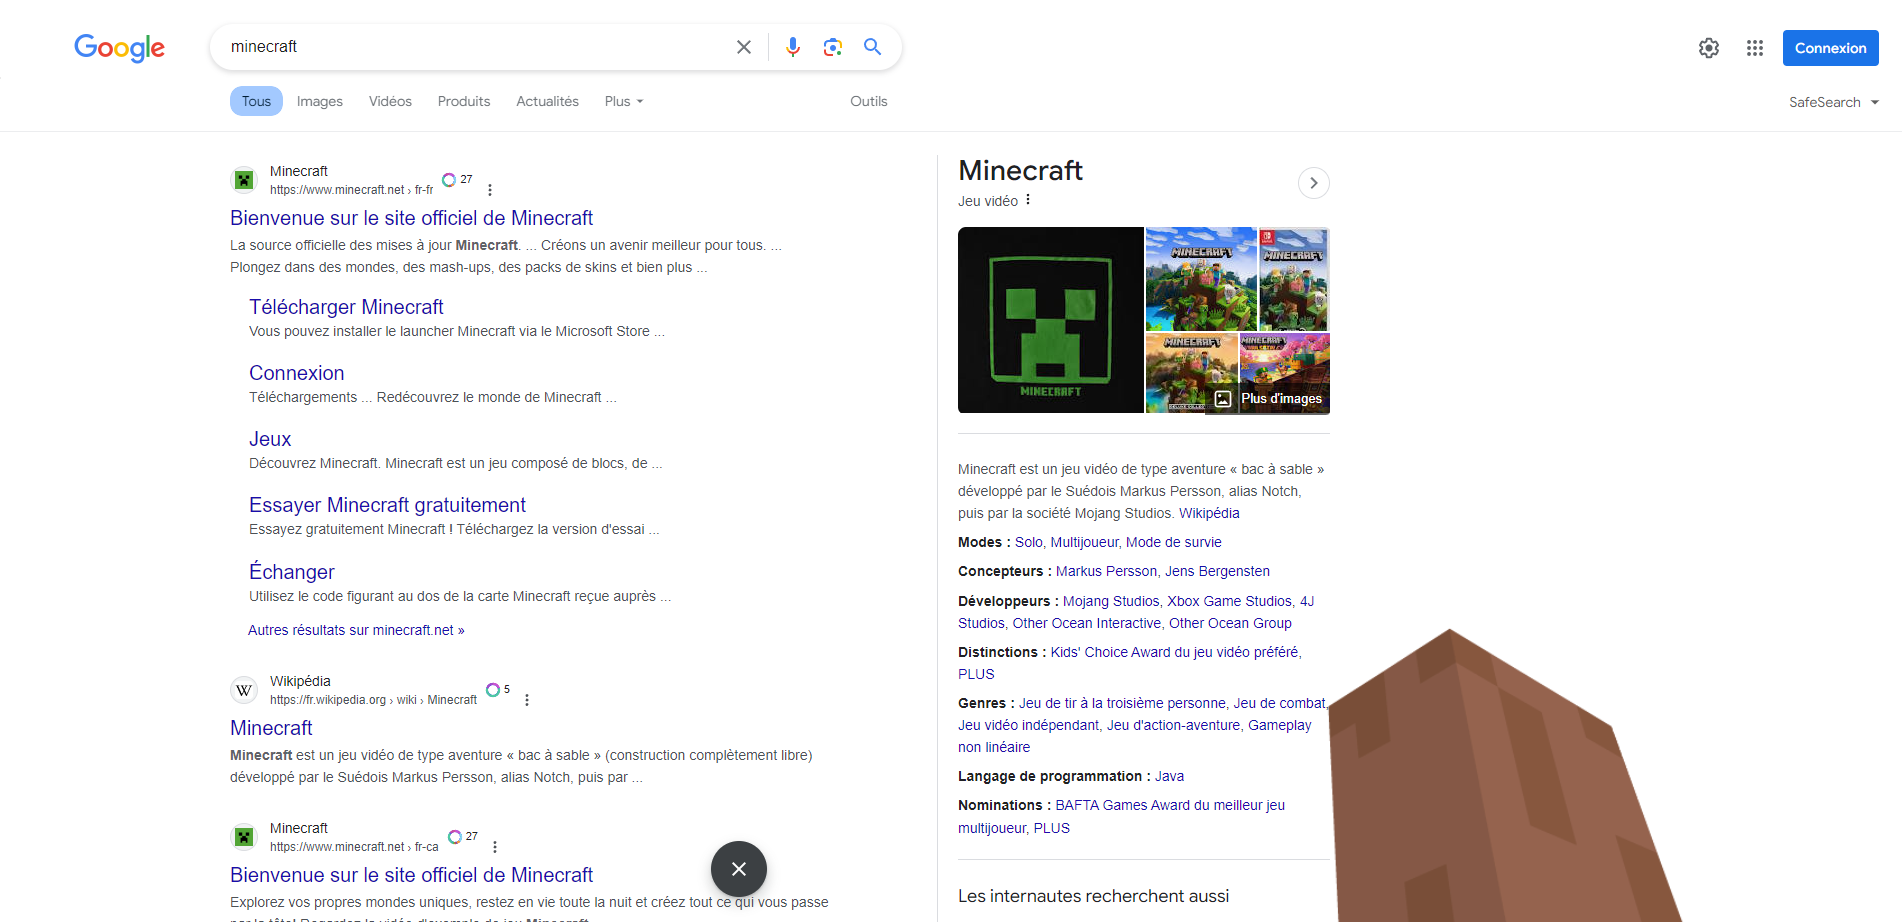Image resolution: width=1902 pixels, height=922 pixels.
Task: Click Jeu vidéo indépendant genre link
Action: (1028, 725)
